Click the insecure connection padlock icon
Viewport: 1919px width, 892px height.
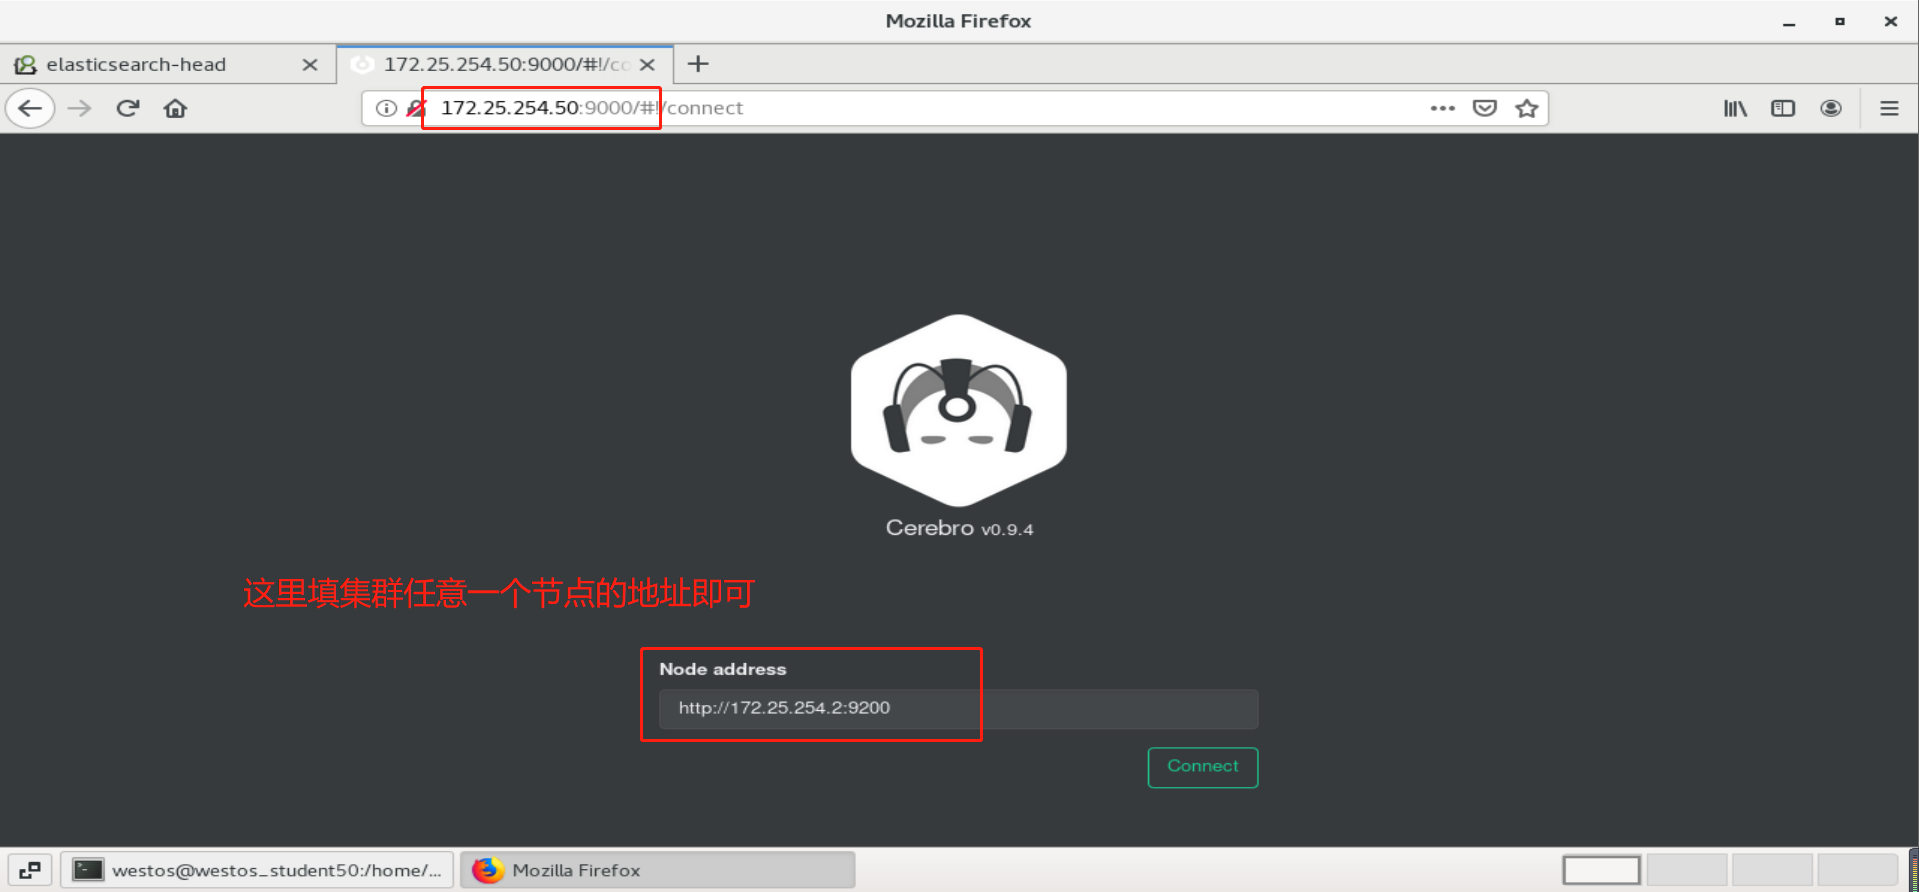point(416,108)
